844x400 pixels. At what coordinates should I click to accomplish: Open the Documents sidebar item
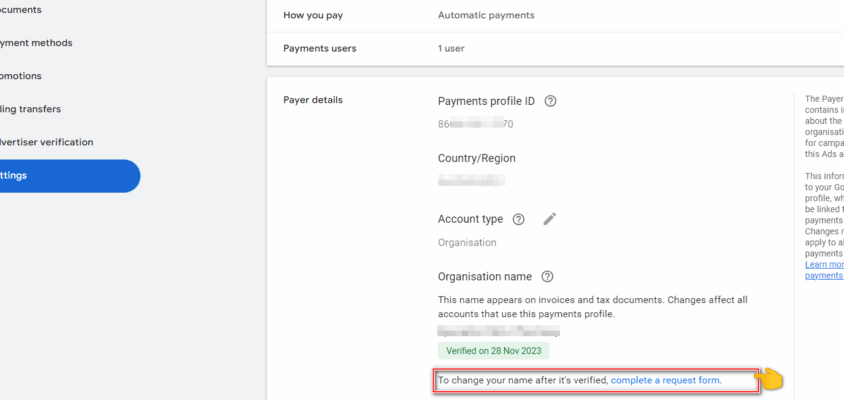pos(20,10)
